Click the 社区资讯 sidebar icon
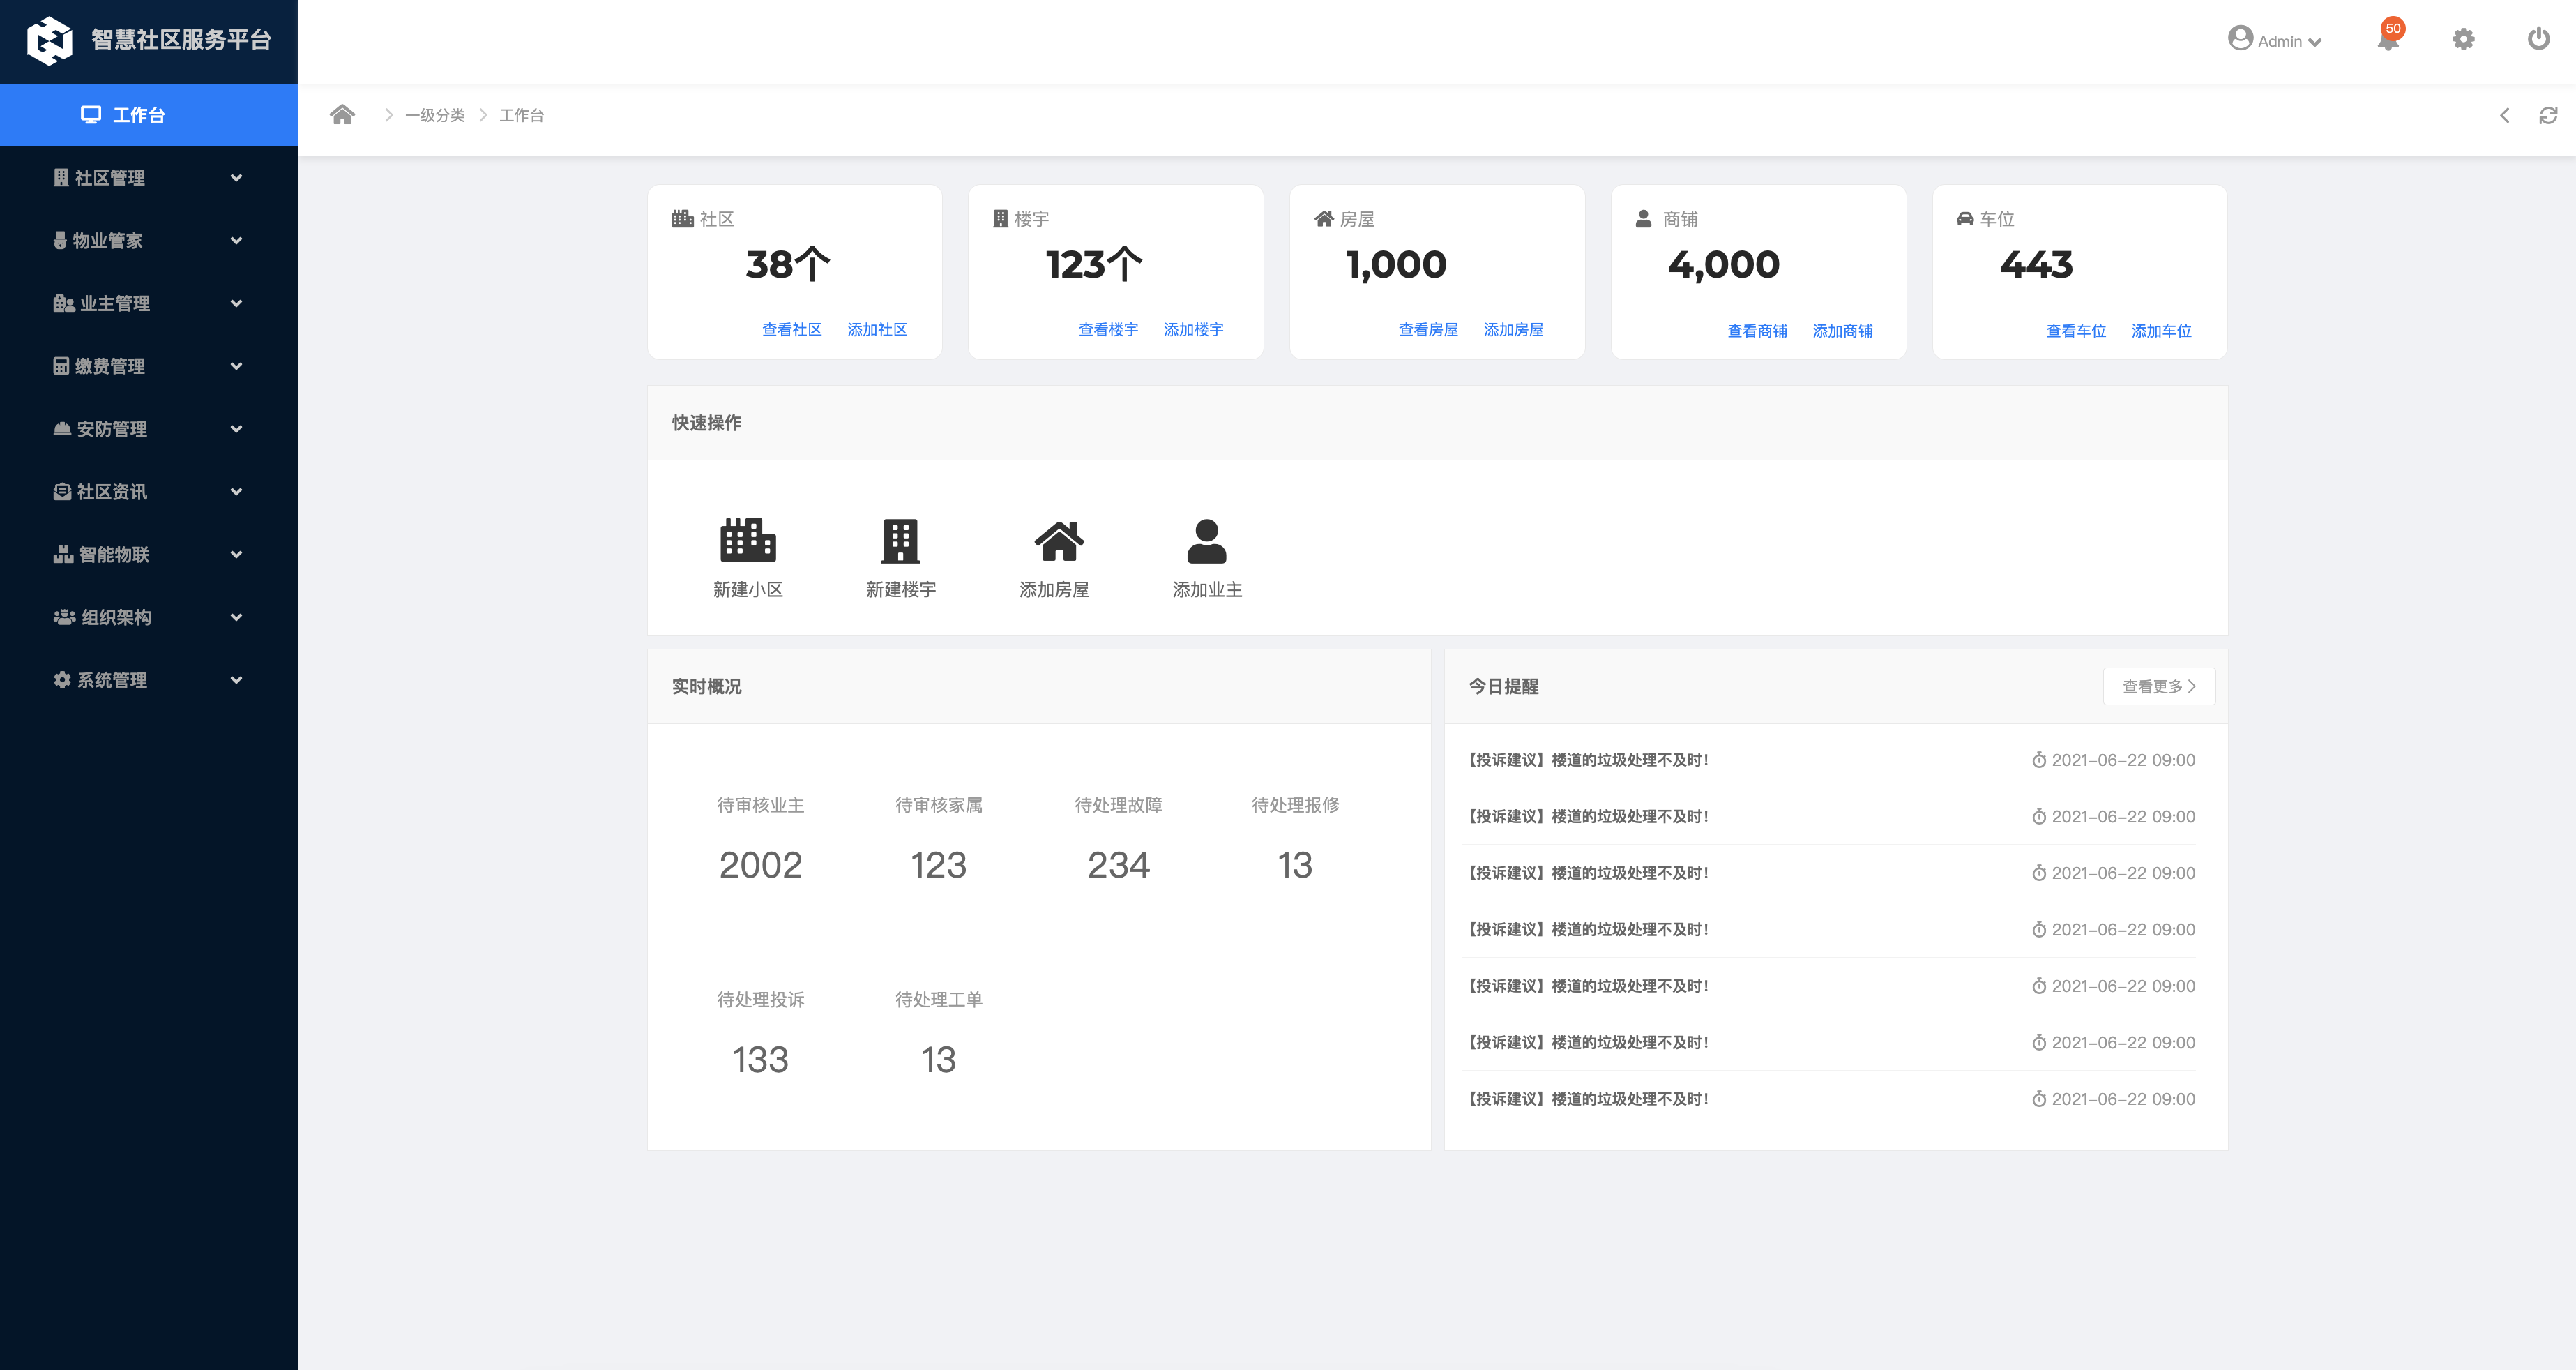This screenshot has width=2576, height=1370. click(x=62, y=491)
